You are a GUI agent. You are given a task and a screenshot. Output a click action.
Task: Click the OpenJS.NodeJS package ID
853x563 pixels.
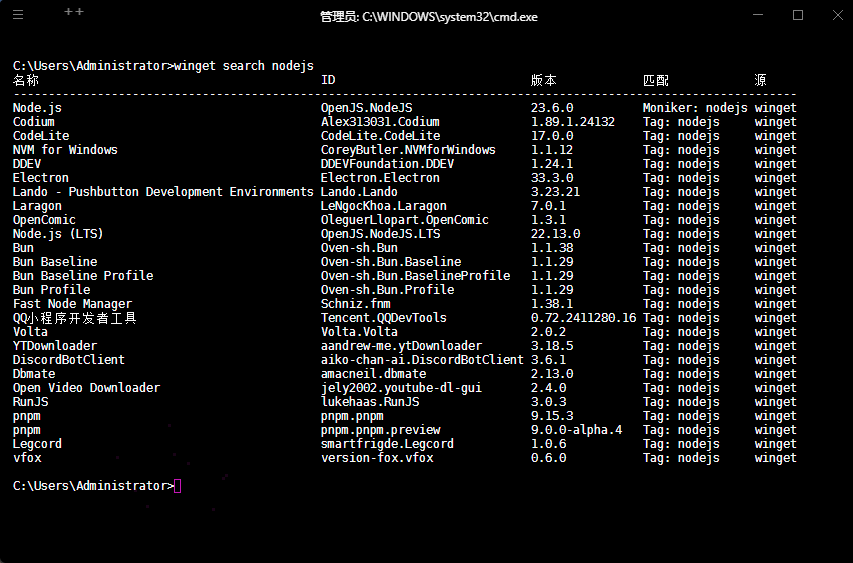tap(366, 108)
